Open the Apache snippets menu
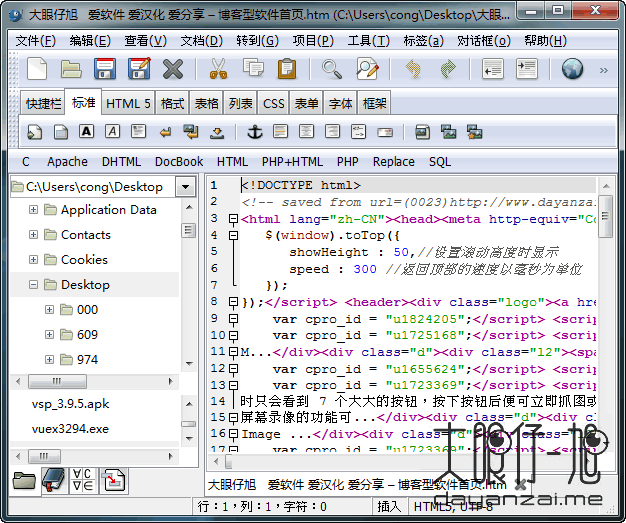Viewport: 626px width, 523px height. pyautogui.click(x=67, y=162)
